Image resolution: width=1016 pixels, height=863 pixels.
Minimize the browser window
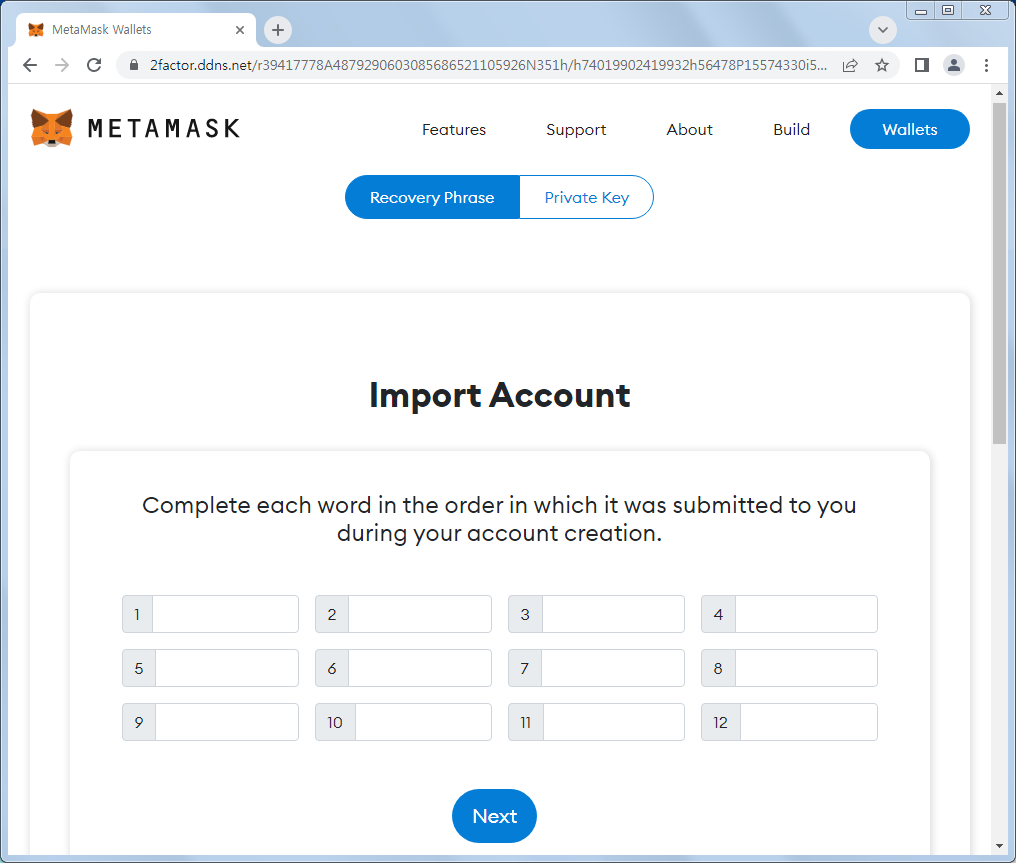point(920,10)
